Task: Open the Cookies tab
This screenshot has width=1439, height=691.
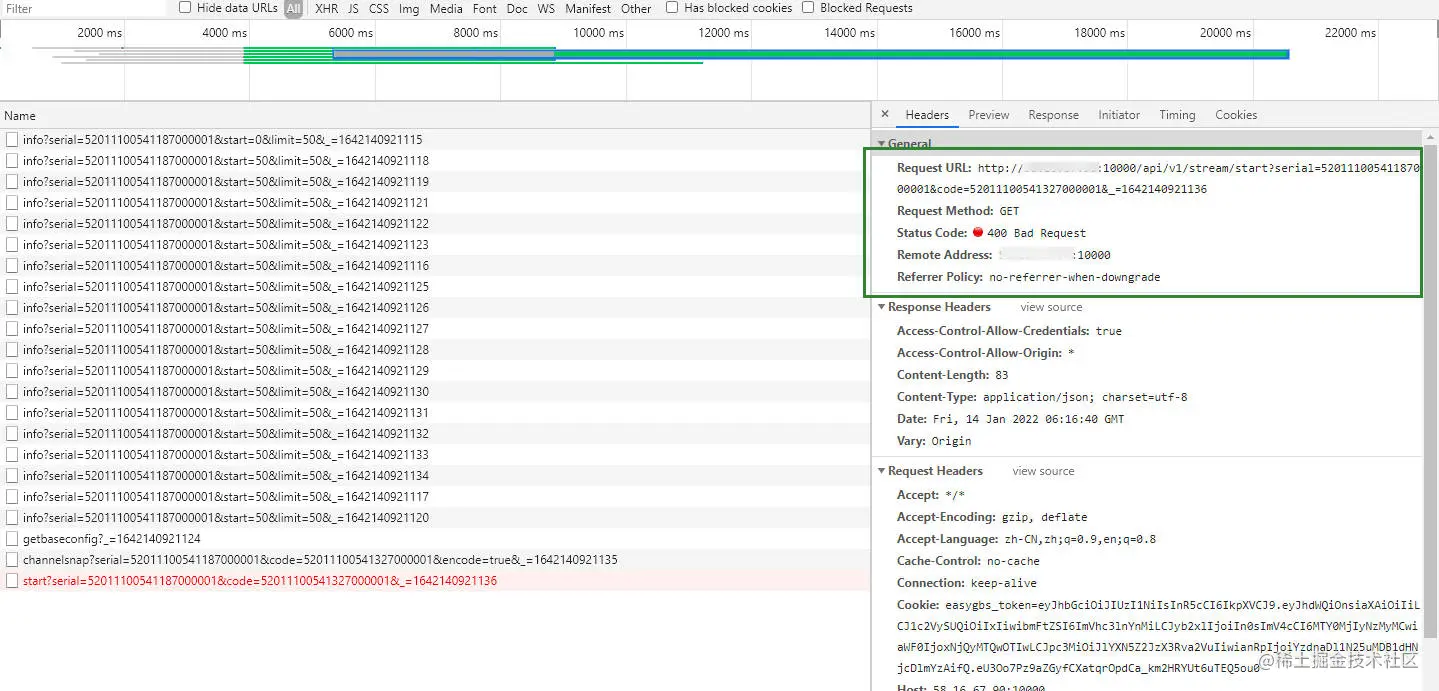Action: (1236, 115)
